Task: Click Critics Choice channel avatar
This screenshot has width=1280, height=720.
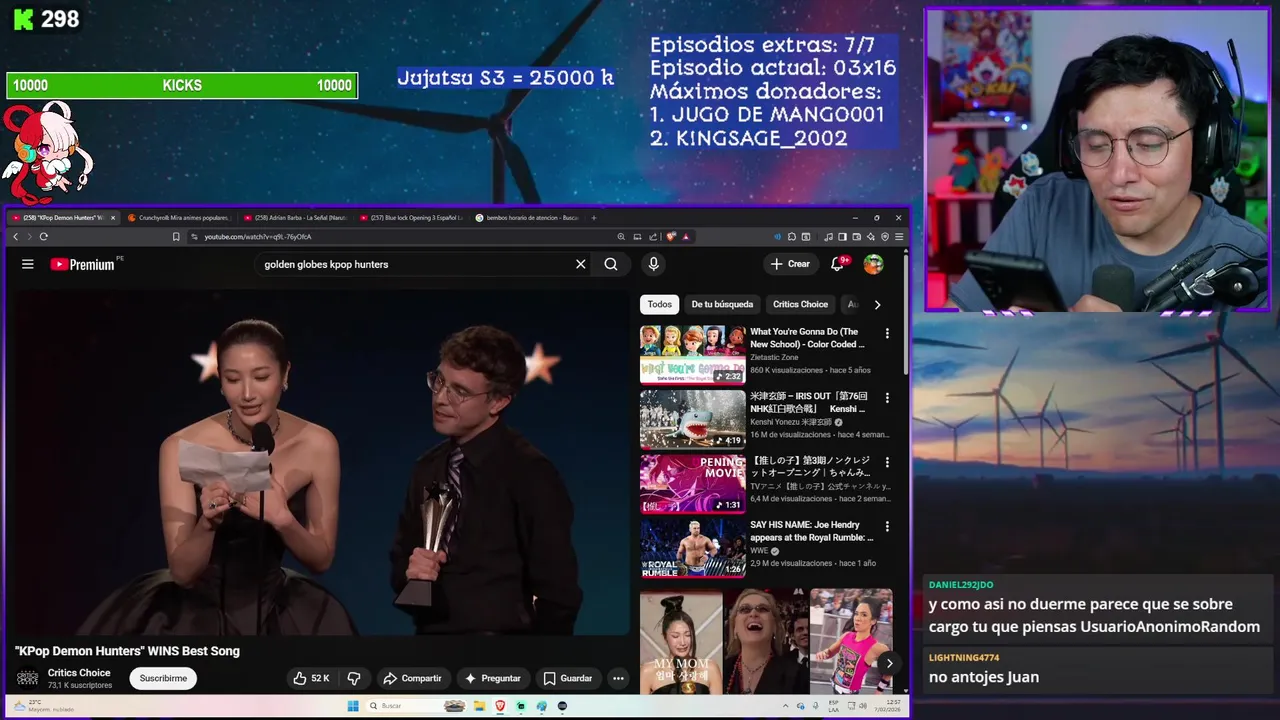Action: [x=28, y=678]
